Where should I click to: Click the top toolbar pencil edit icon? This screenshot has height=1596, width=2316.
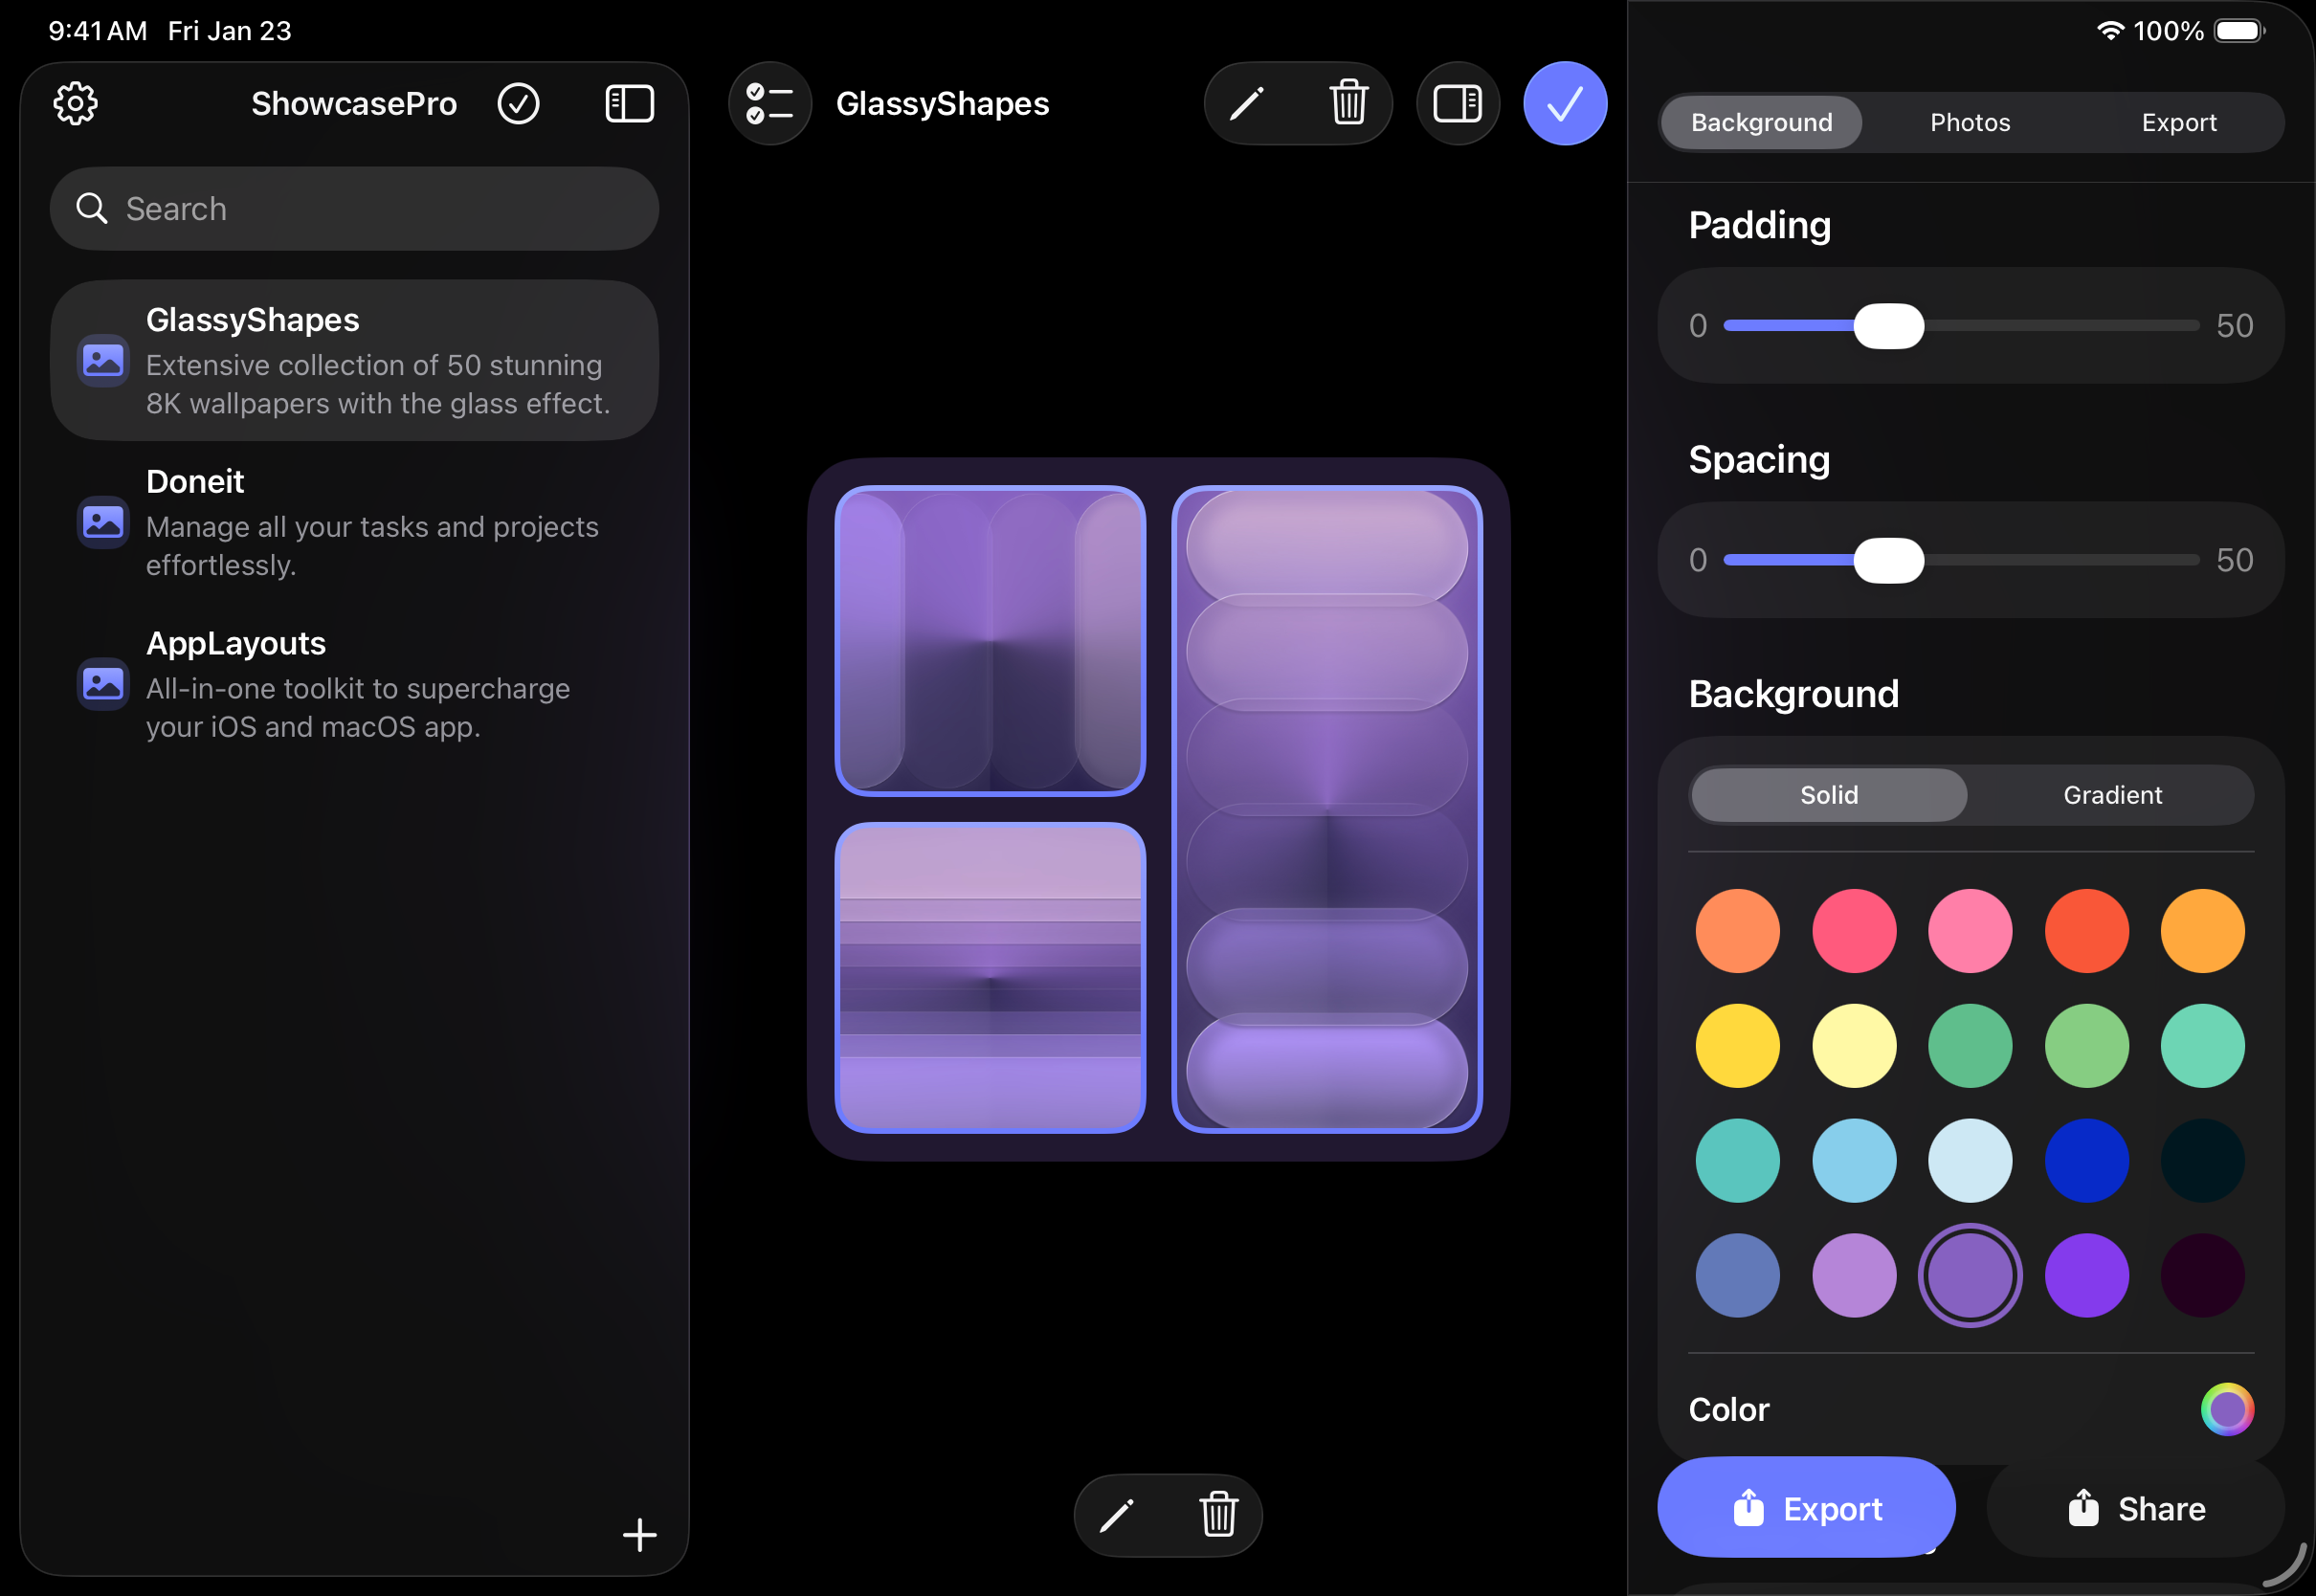(x=1247, y=103)
